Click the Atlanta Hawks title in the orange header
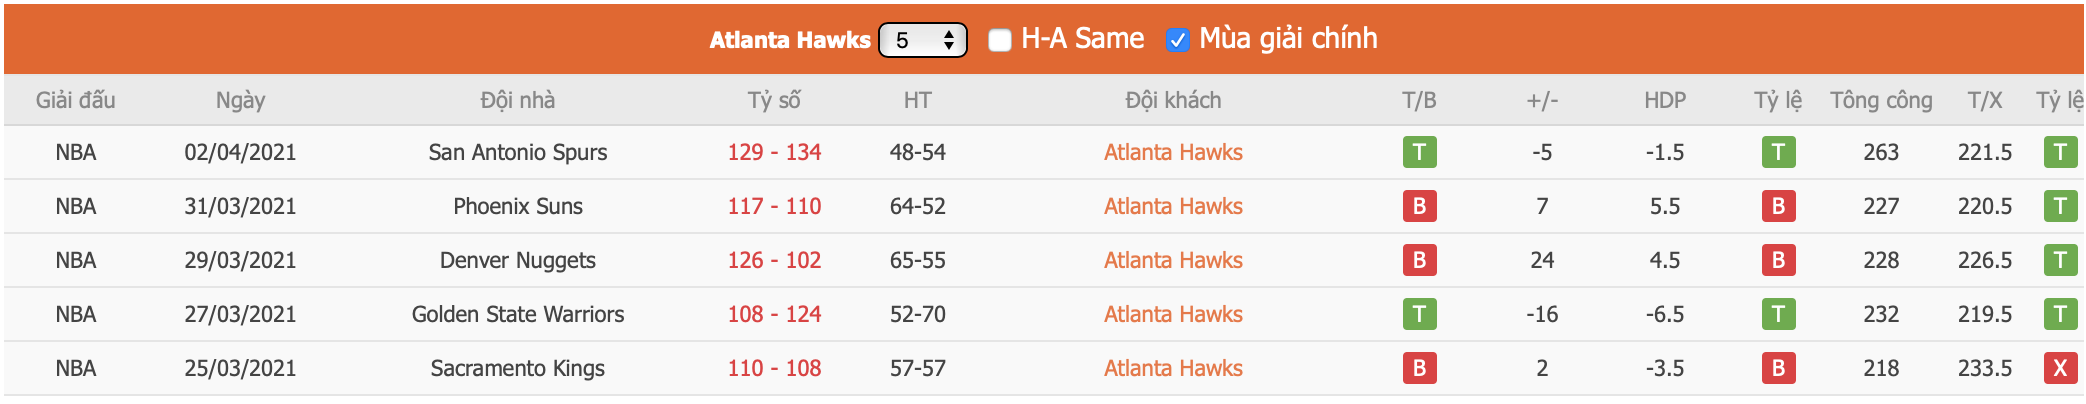Screen dimensions: 2086x404 point(790,40)
